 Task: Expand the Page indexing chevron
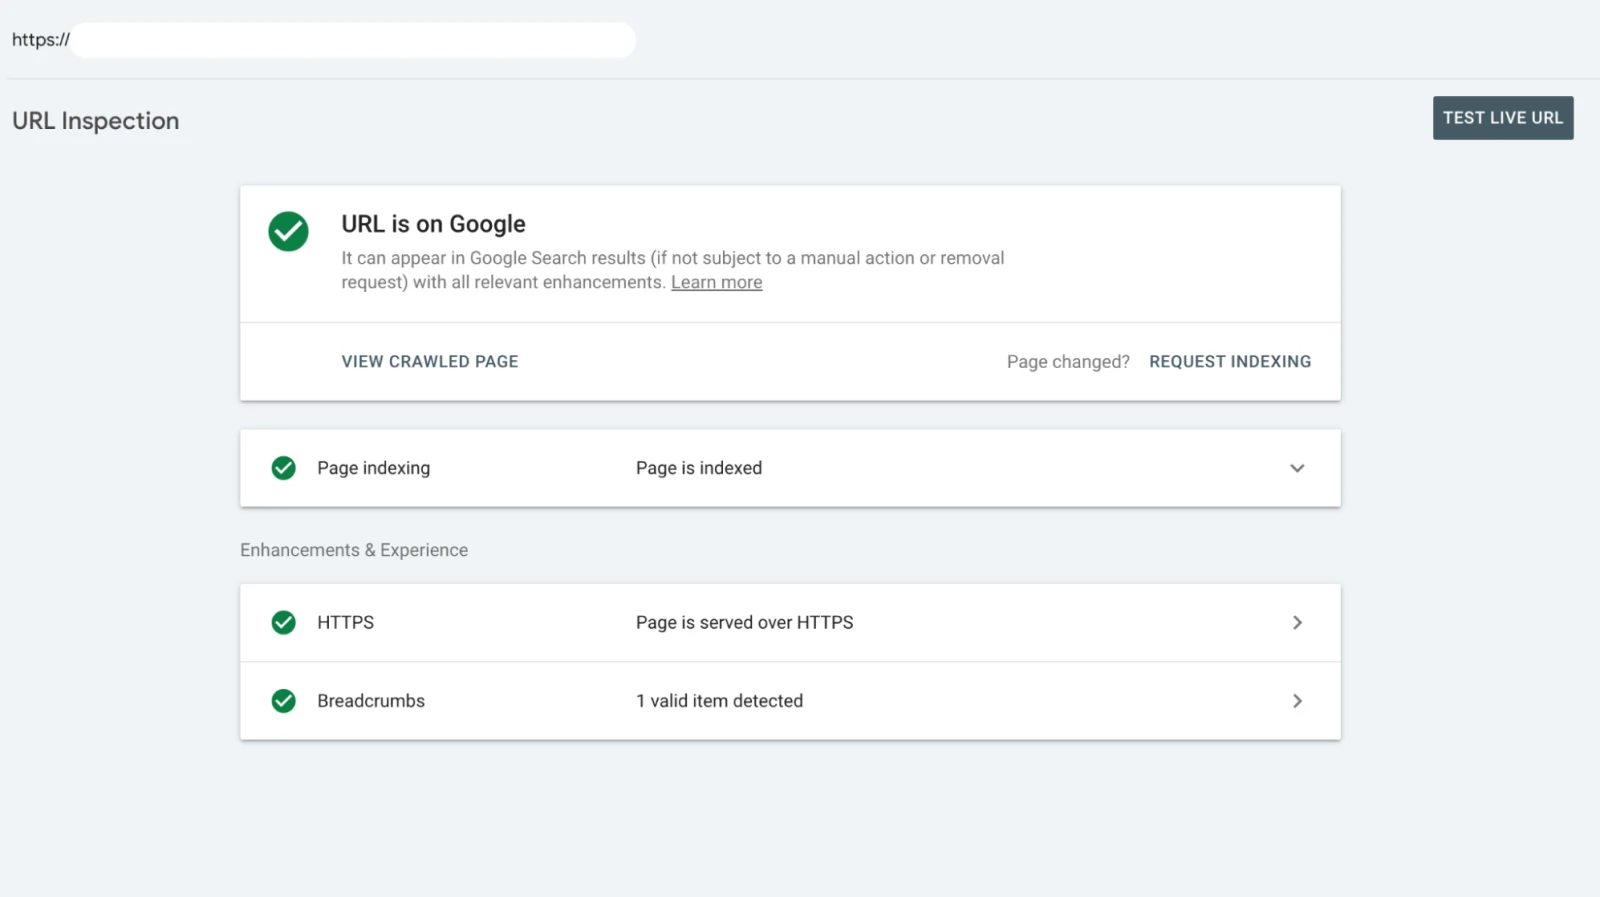click(x=1297, y=468)
